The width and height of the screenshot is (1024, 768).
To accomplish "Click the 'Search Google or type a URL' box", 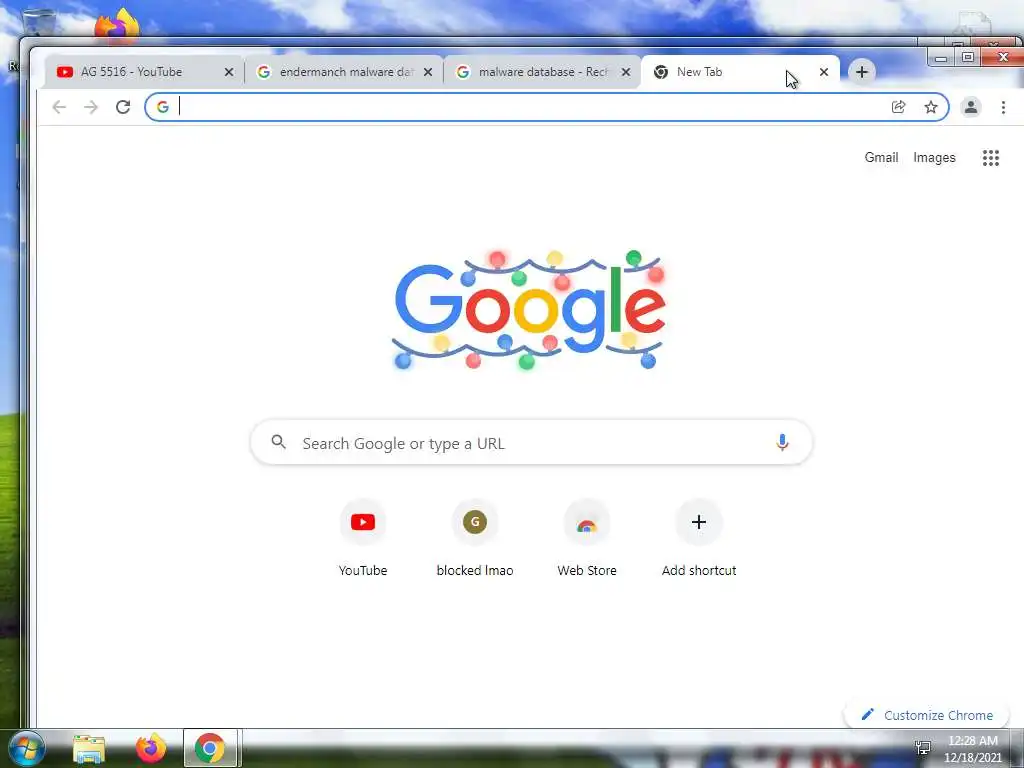I will 532,442.
